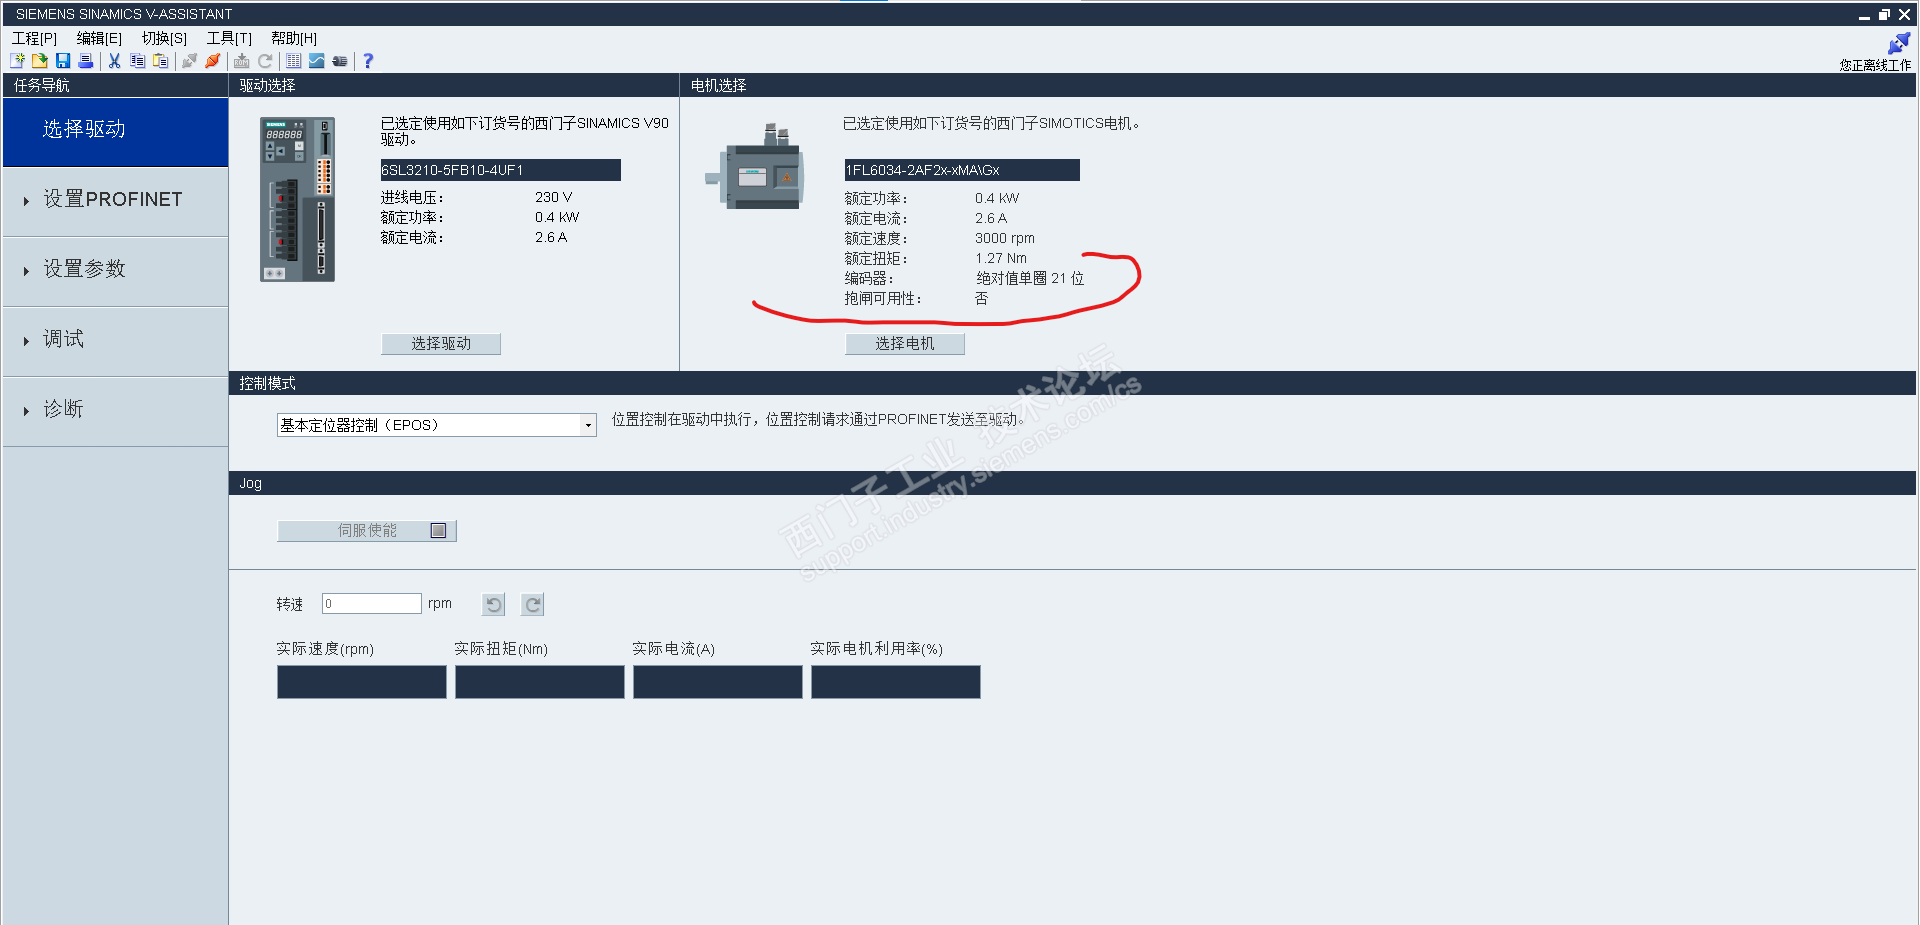Click the copy icon in toolbar
The width and height of the screenshot is (1920, 925).
(138, 61)
